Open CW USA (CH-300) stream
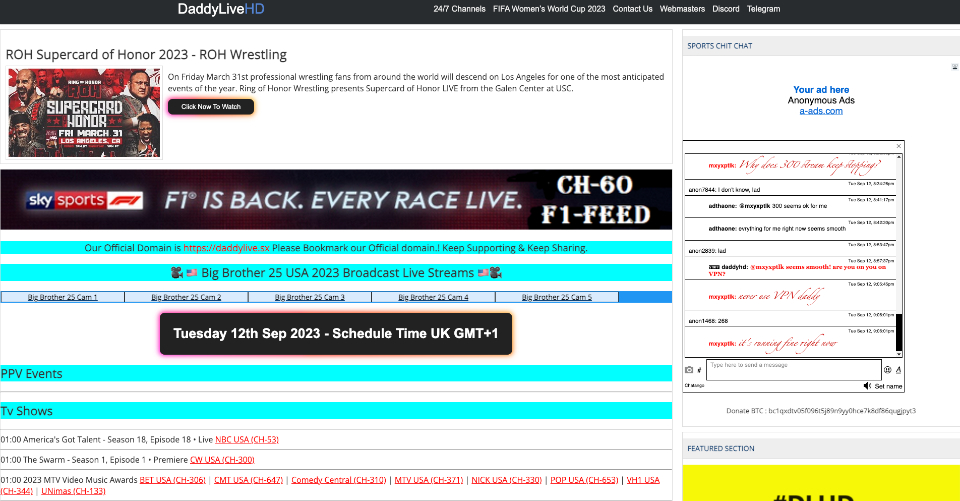This screenshot has width=960, height=501. [222, 460]
